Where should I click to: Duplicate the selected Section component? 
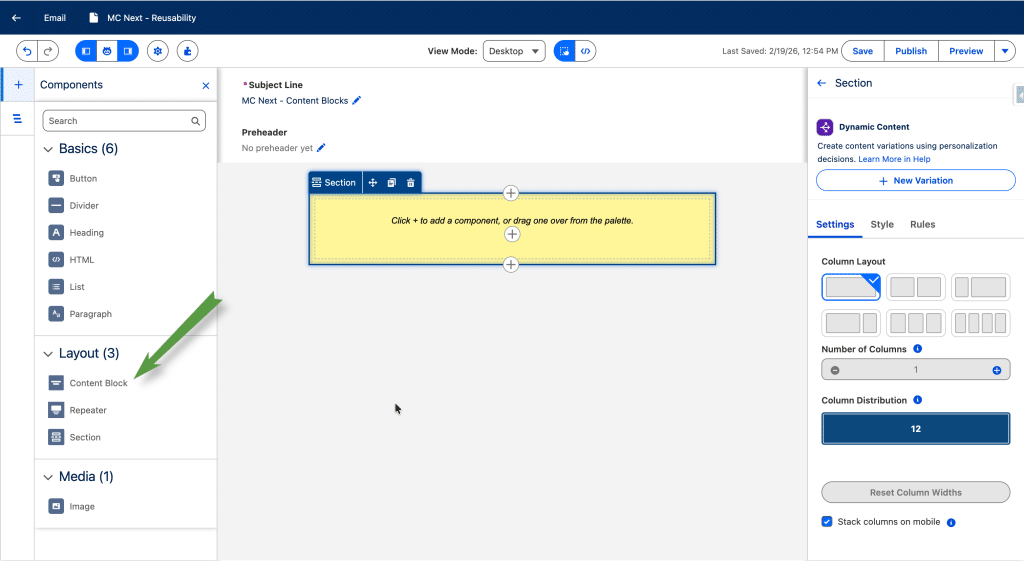391,183
